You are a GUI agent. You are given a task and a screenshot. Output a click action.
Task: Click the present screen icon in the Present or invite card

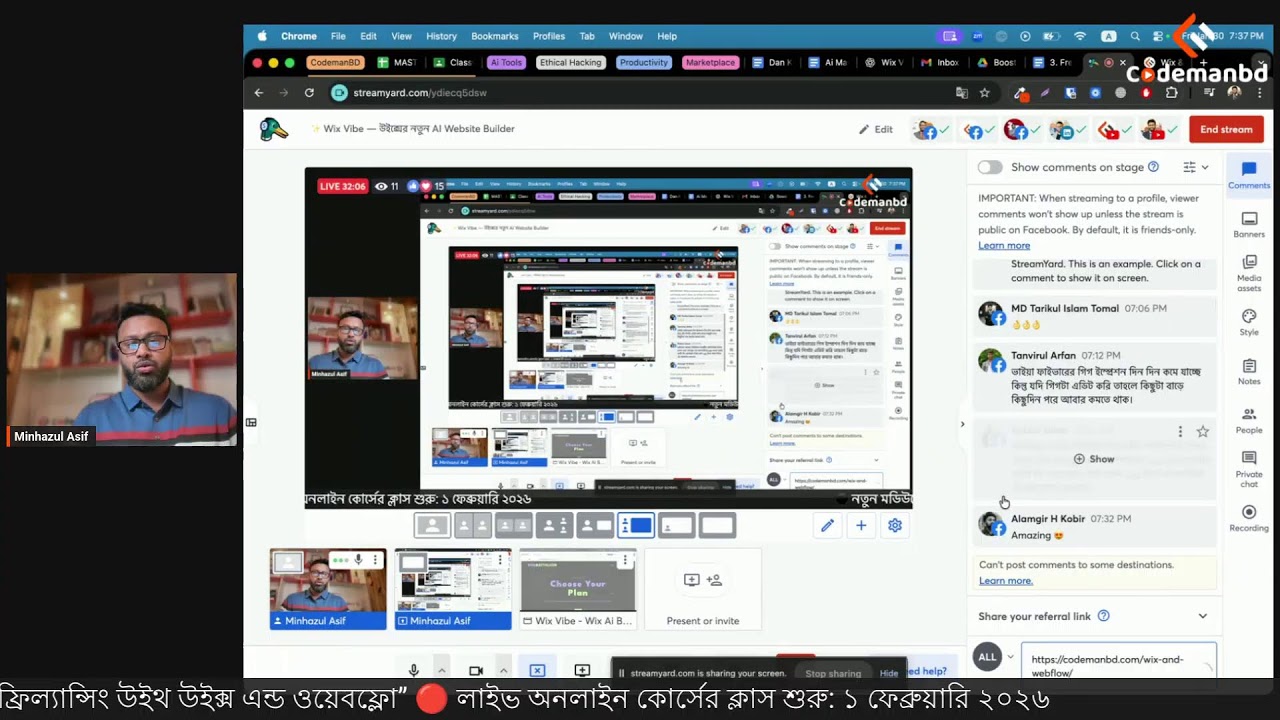pos(691,580)
